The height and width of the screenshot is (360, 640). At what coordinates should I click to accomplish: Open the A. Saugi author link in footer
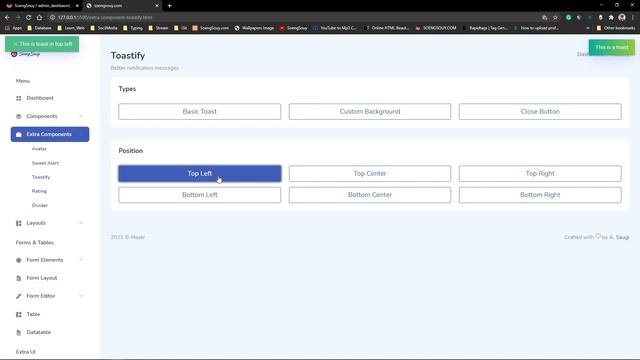(619, 237)
